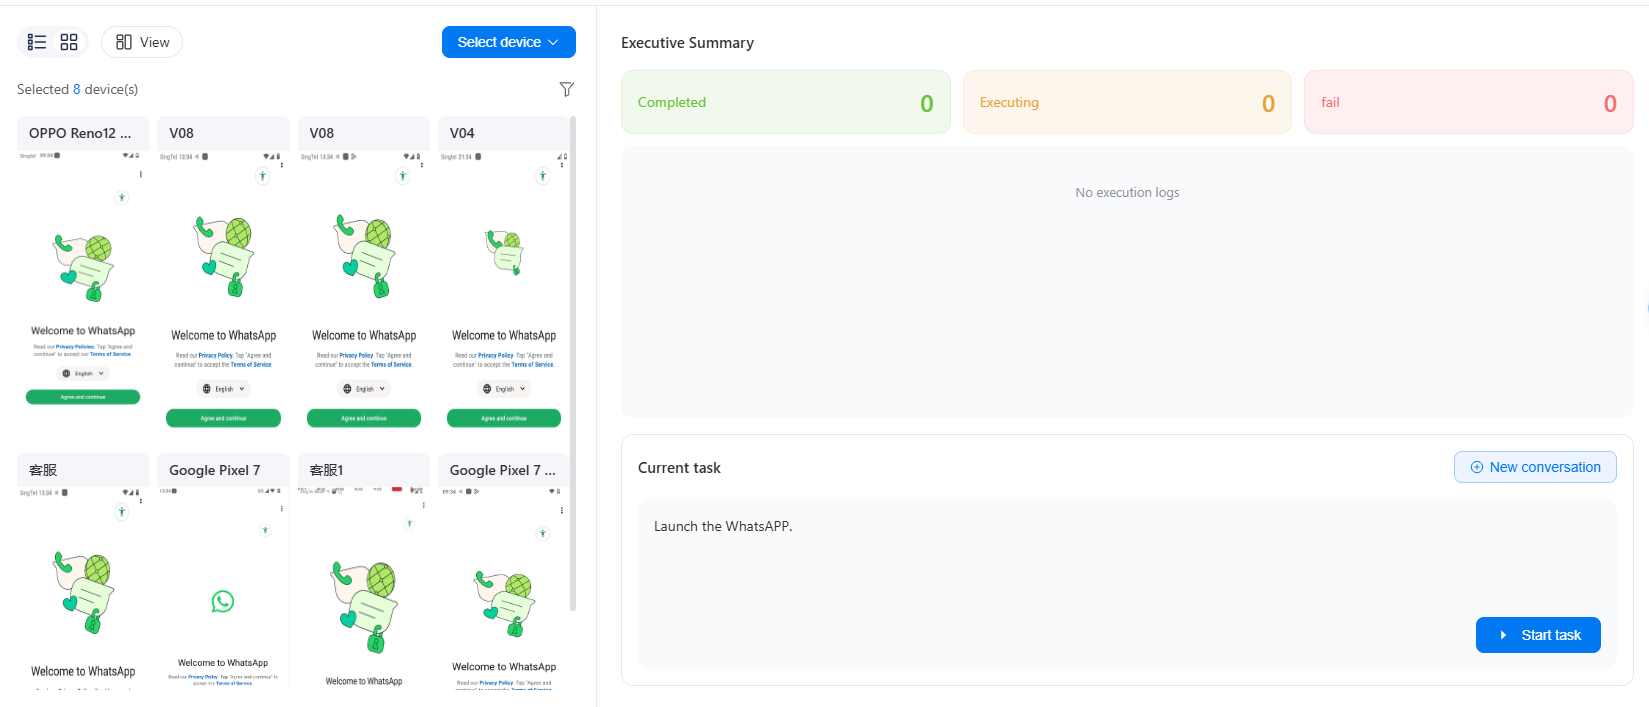Switch to grid view layout icon
This screenshot has height=707, width=1649.
click(69, 42)
